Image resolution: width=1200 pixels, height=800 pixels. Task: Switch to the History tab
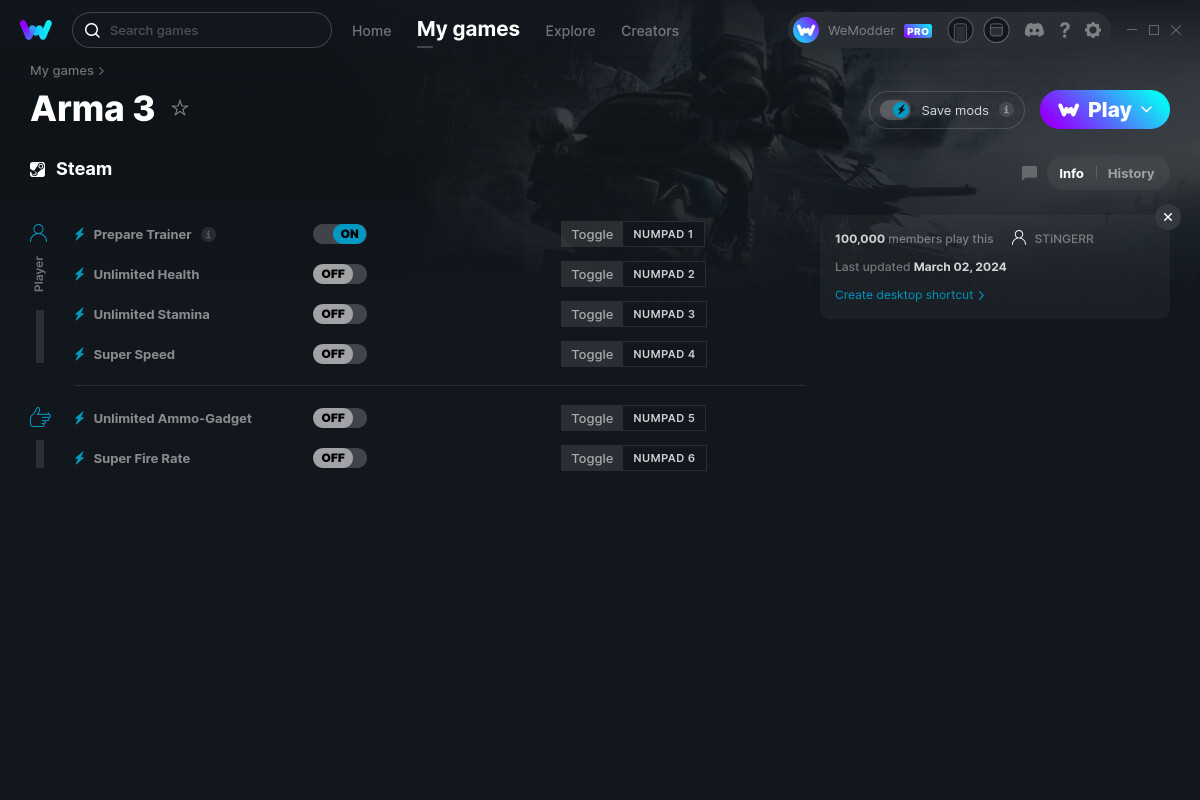(x=1131, y=173)
